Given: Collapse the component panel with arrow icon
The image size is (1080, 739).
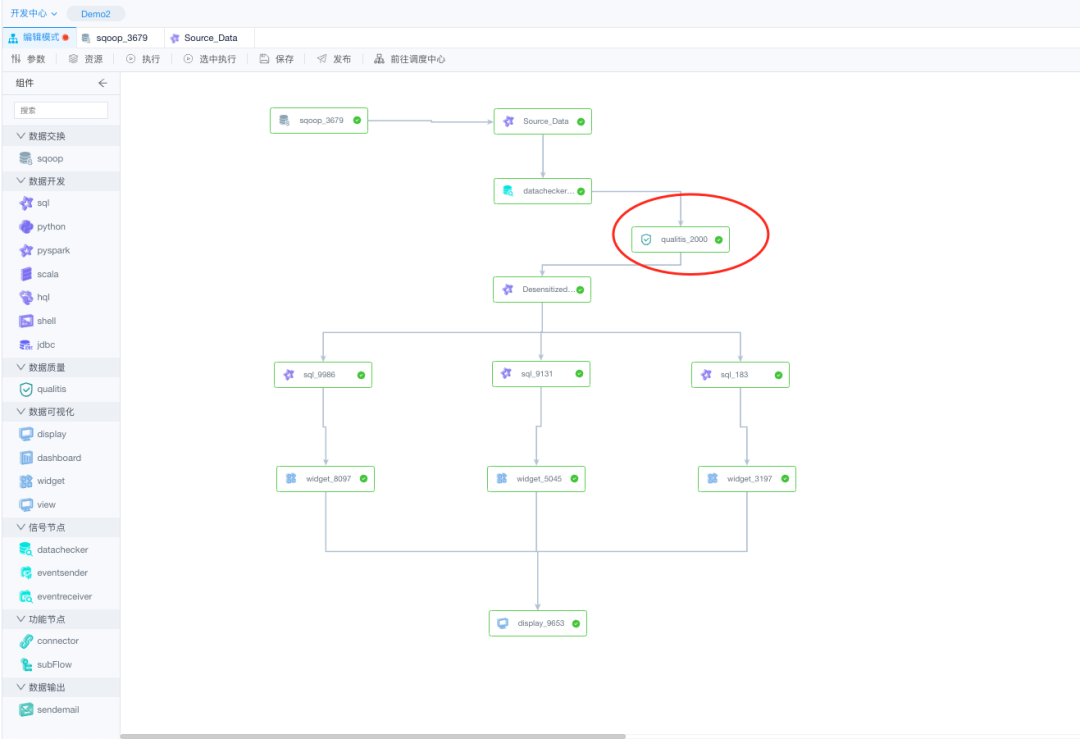Looking at the screenshot, I should [x=102, y=83].
